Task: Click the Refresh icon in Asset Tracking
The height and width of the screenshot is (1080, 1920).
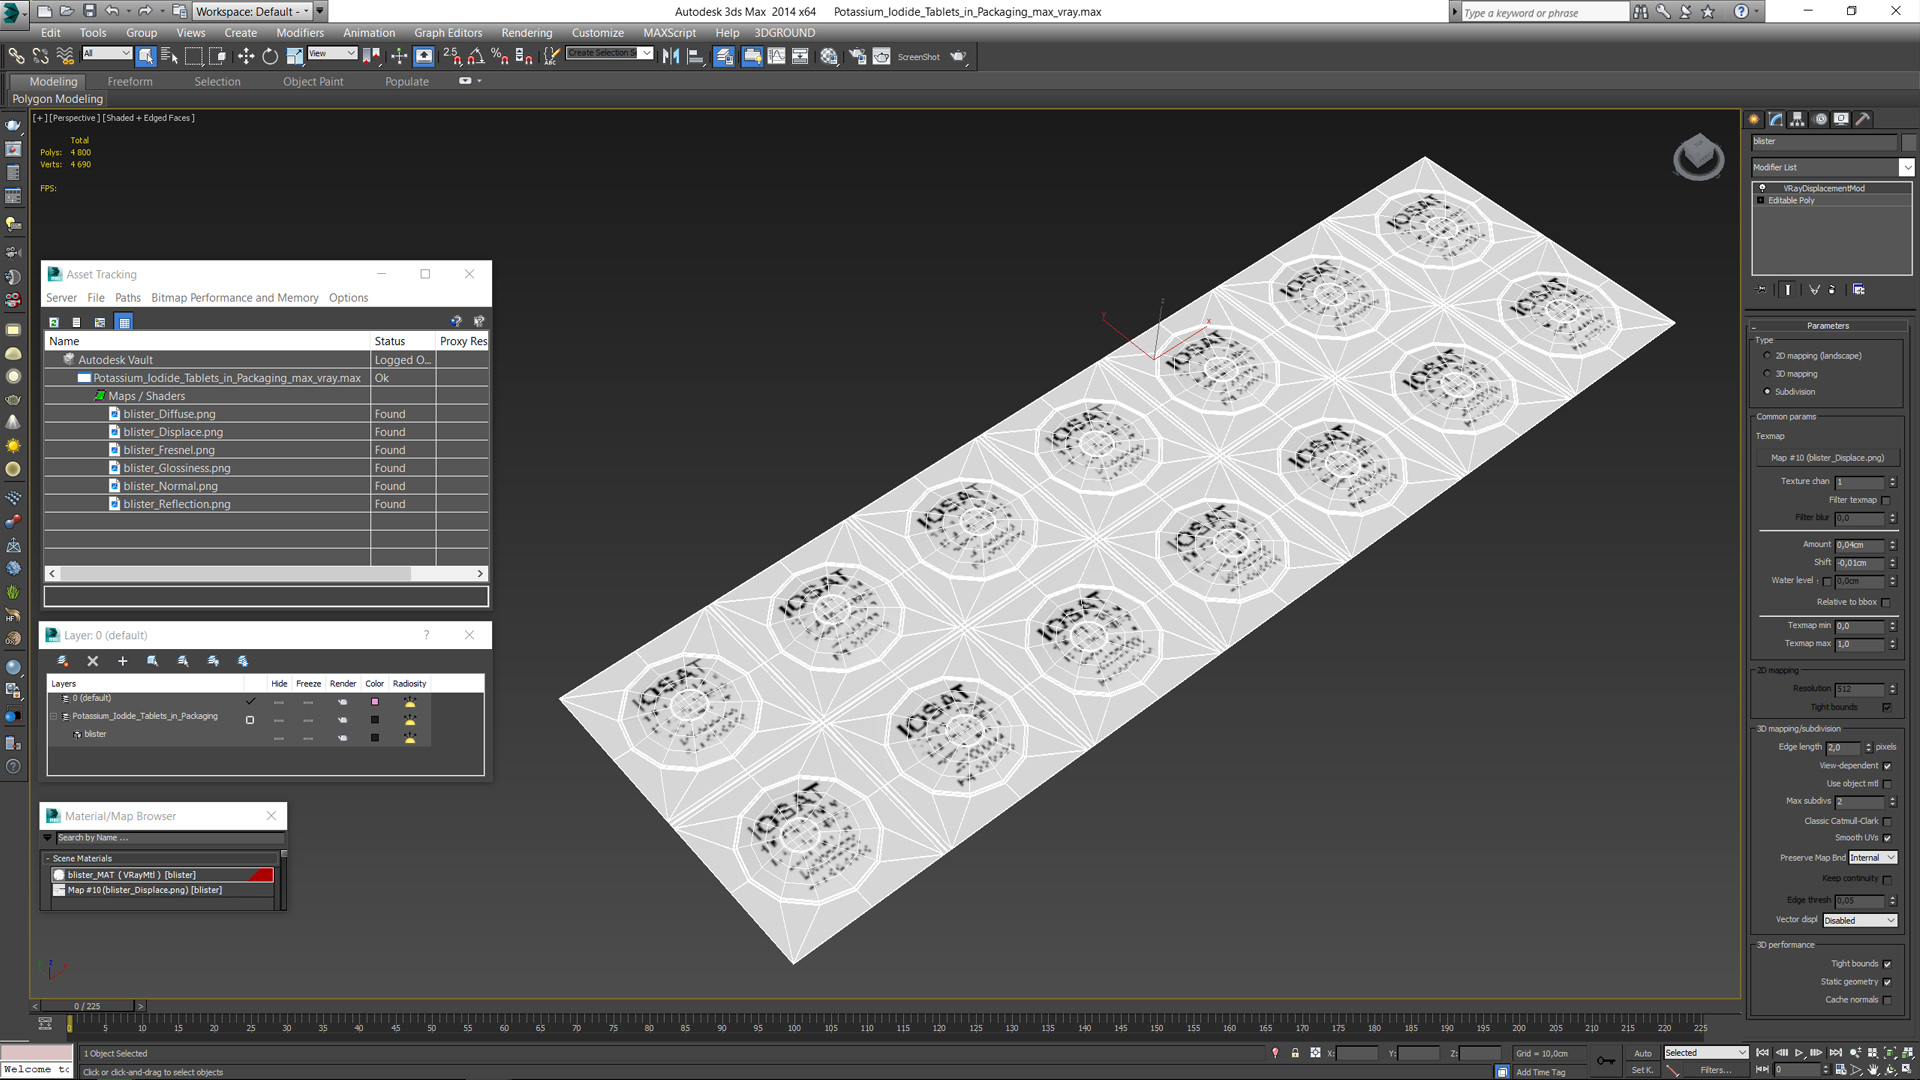Action: 54,322
